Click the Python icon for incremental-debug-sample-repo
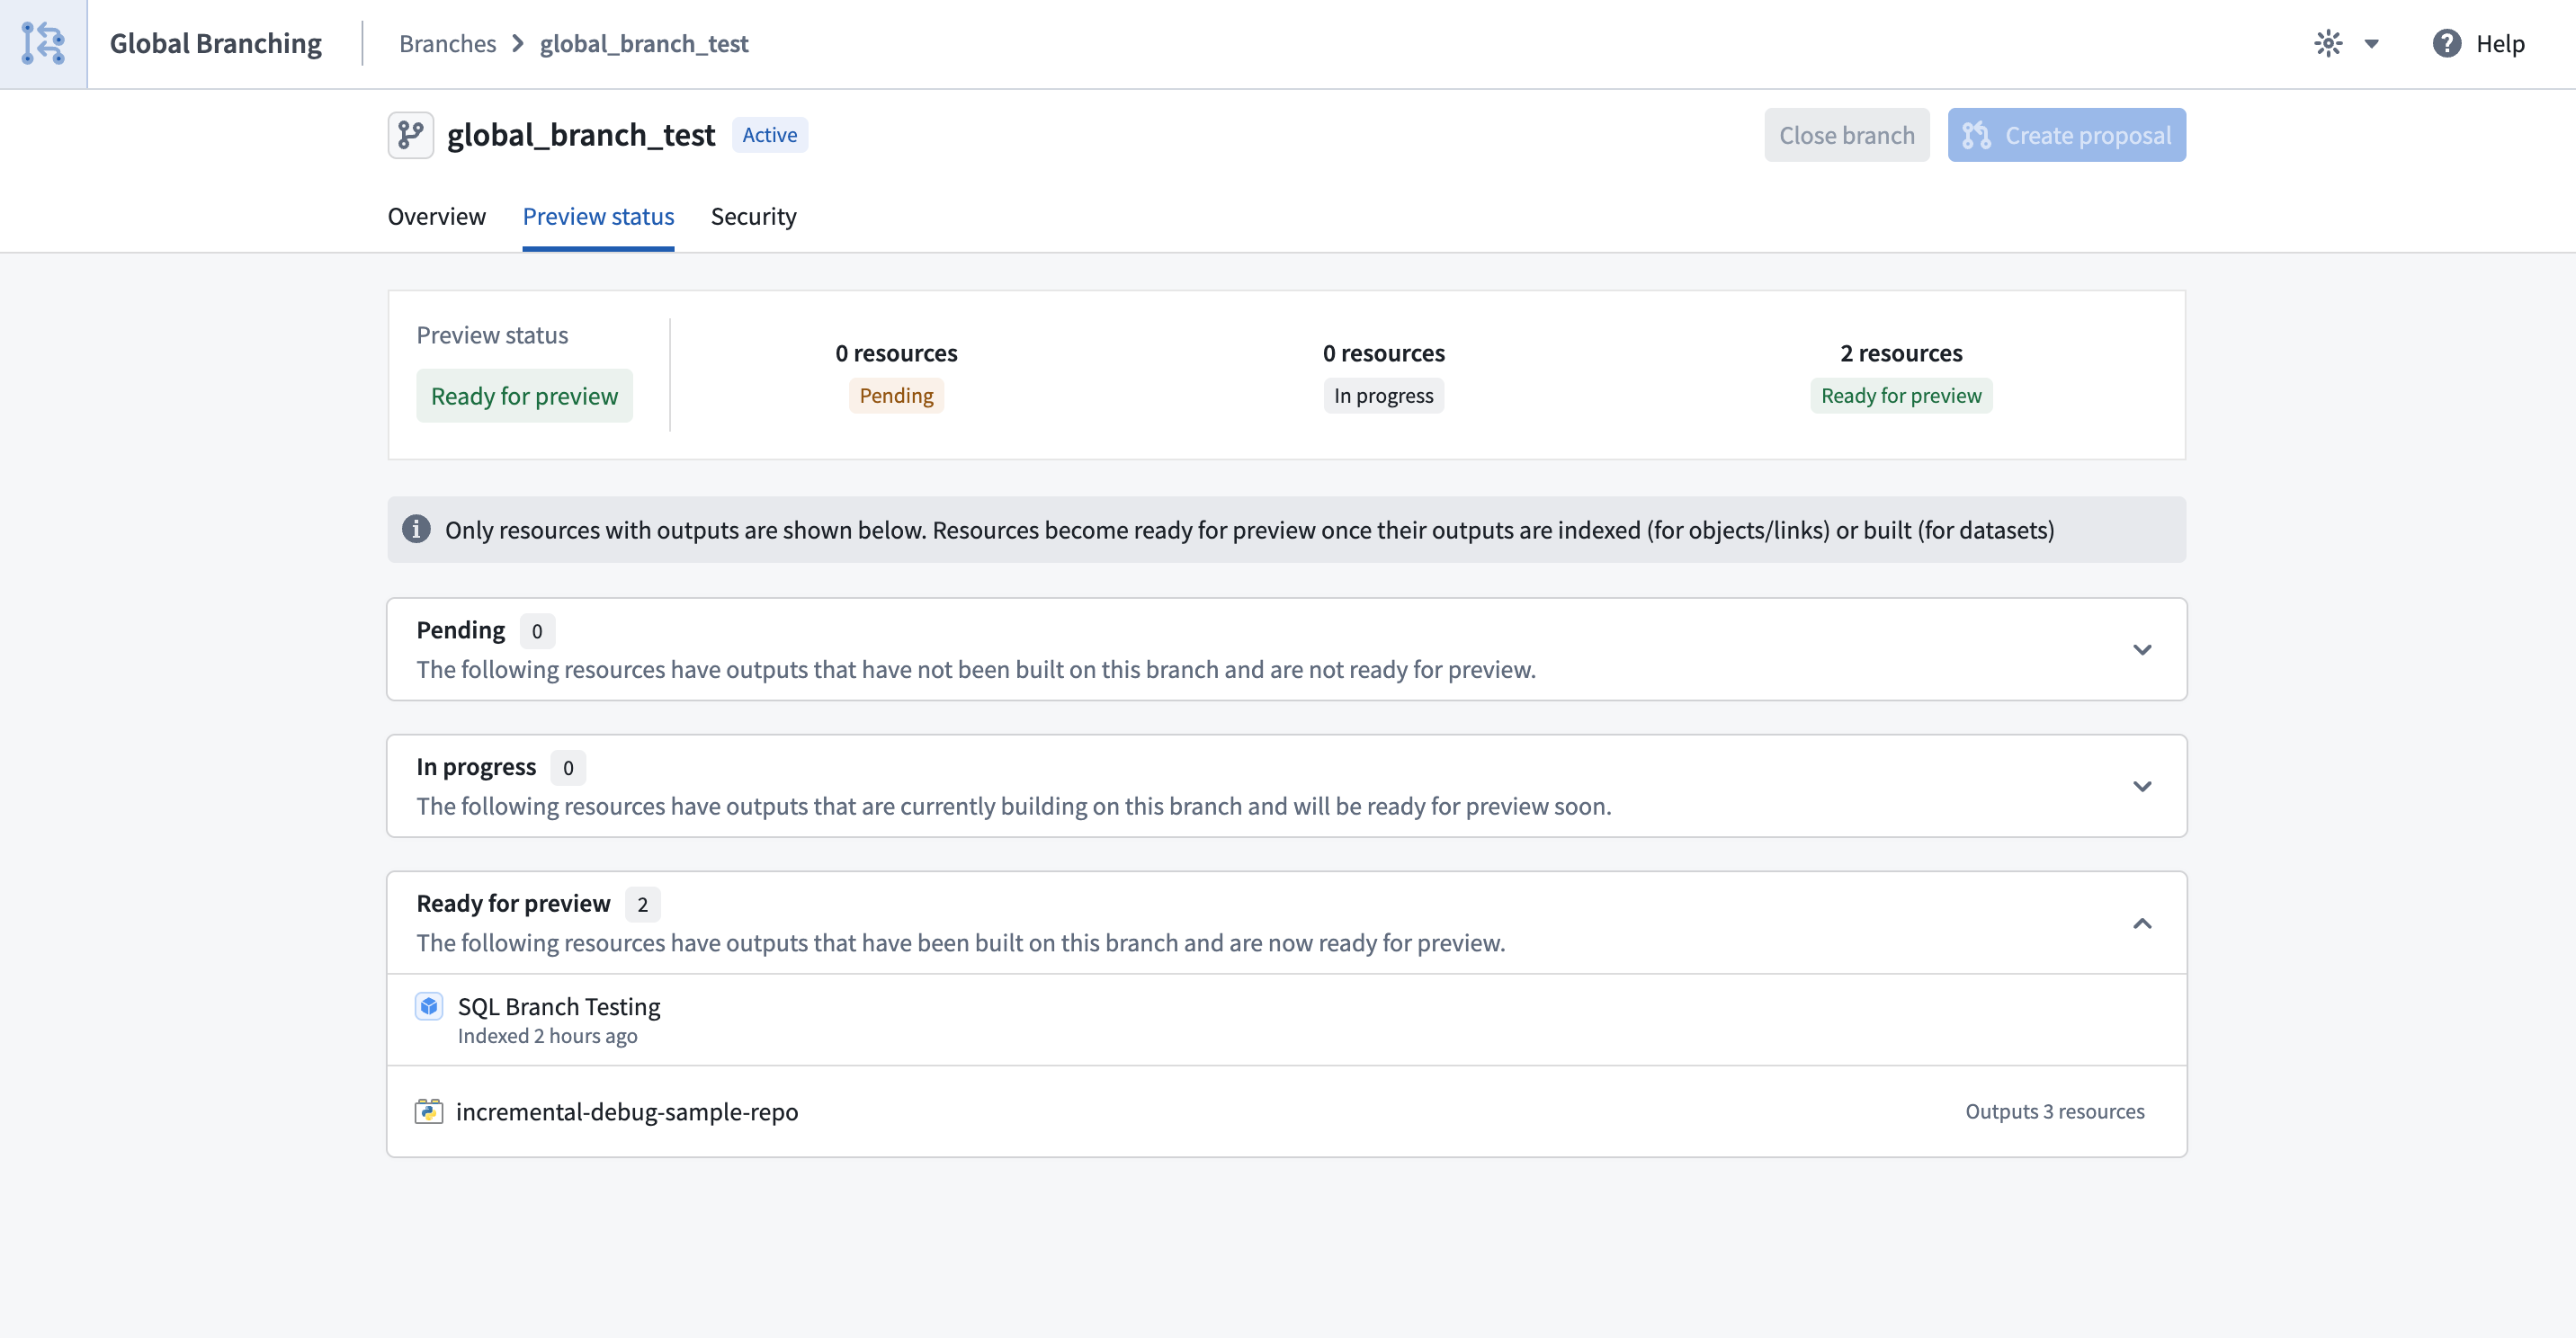This screenshot has height=1338, width=2576. click(429, 1111)
